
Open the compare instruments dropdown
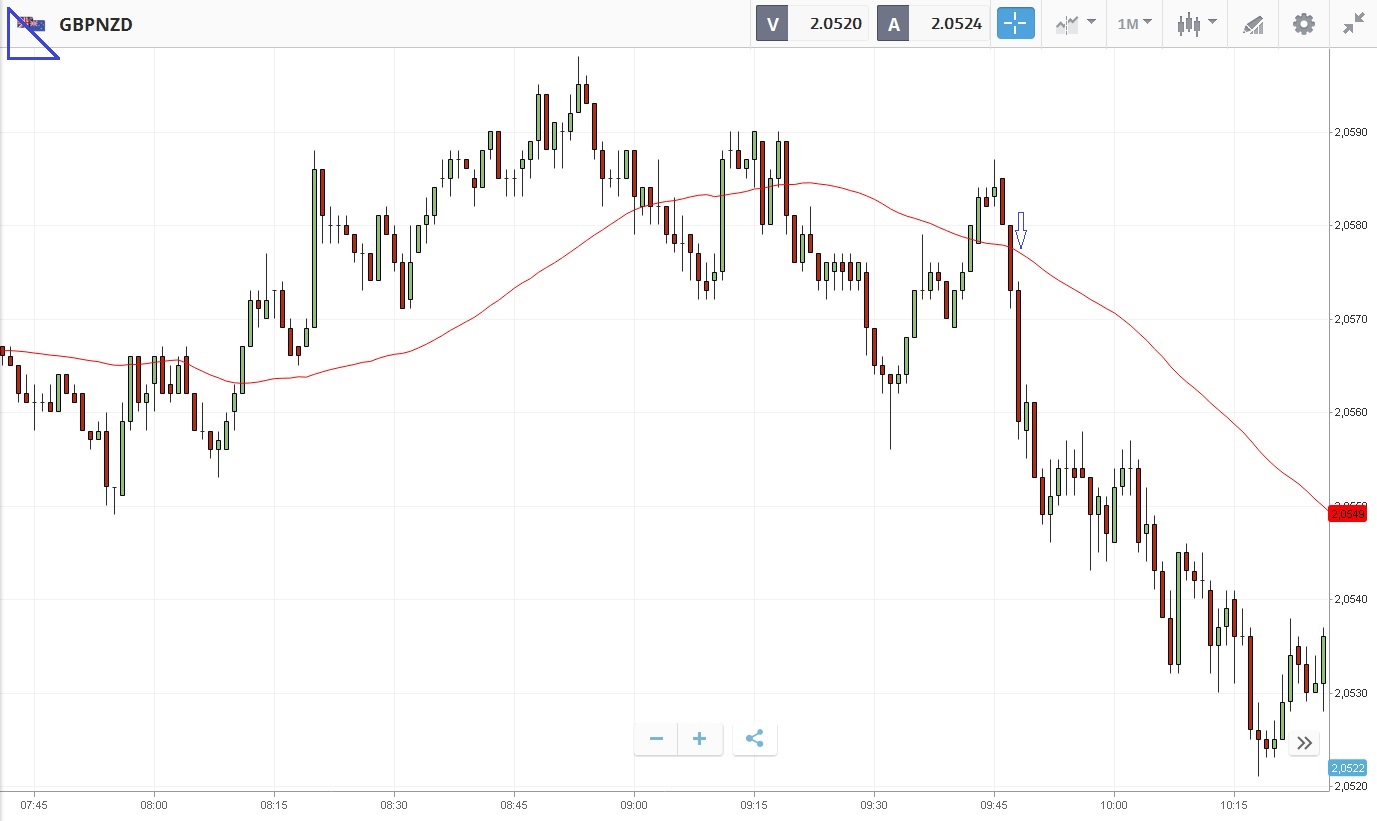tap(1075, 24)
